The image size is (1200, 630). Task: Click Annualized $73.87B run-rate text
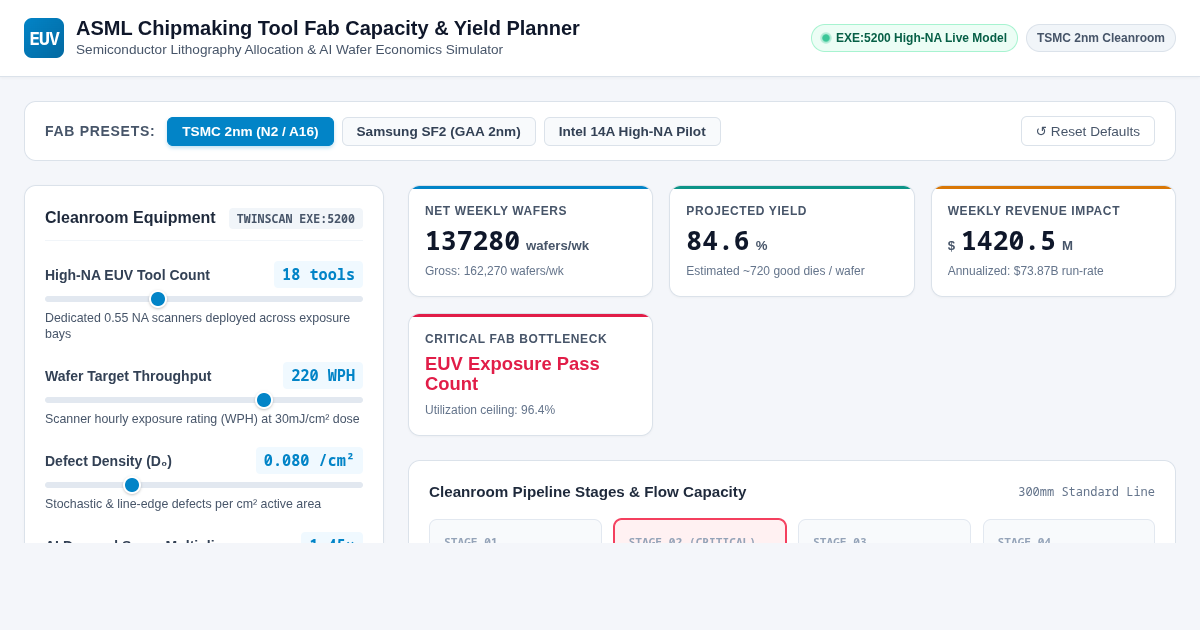[x=1026, y=271]
